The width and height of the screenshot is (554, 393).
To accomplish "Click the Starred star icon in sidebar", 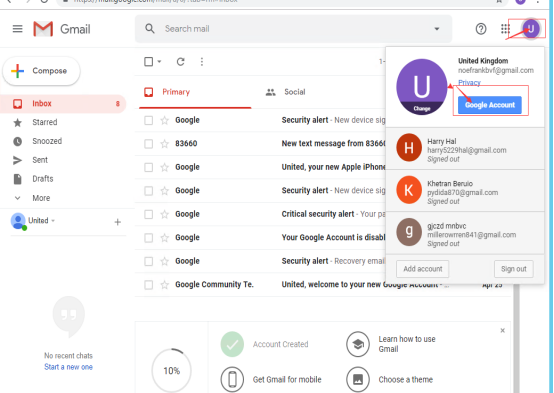I will click(17, 122).
